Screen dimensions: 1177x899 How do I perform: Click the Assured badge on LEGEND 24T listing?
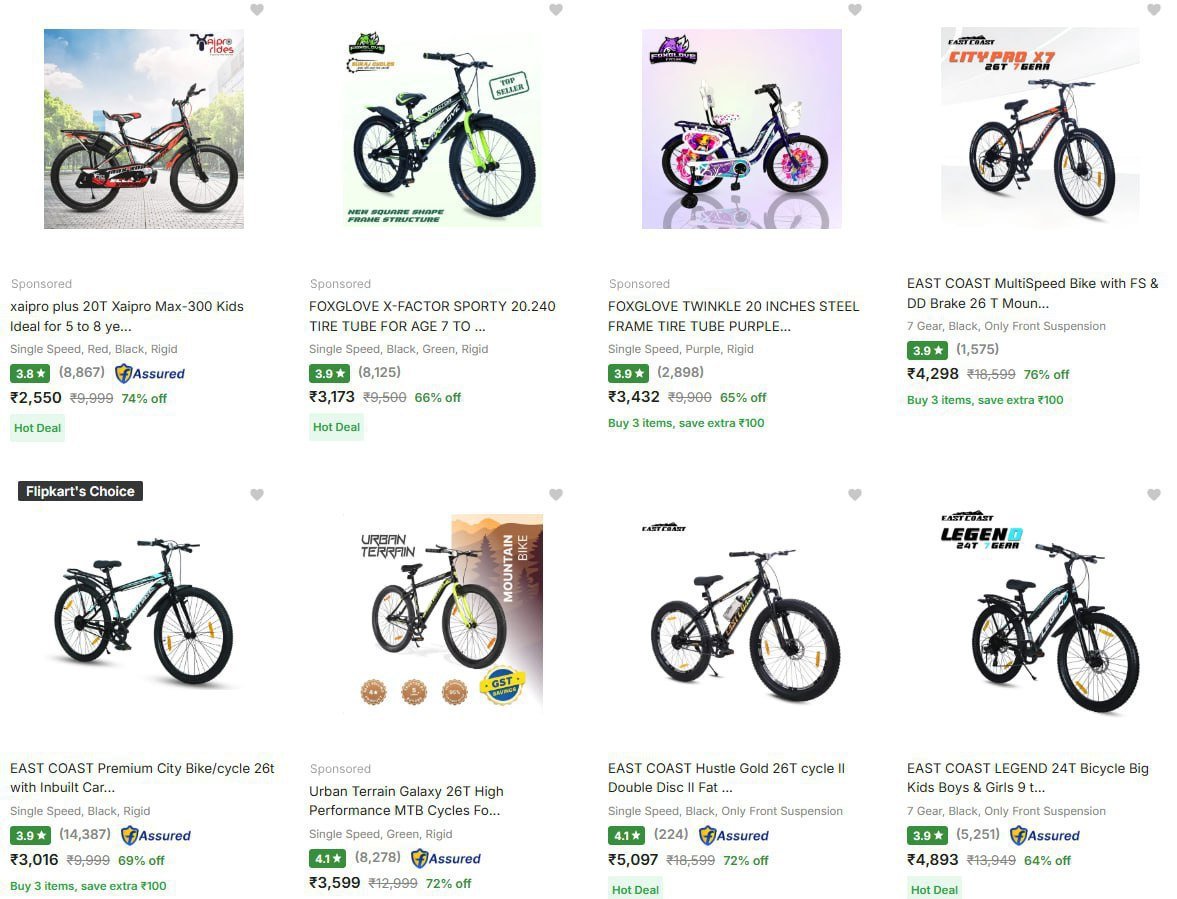coord(1045,835)
